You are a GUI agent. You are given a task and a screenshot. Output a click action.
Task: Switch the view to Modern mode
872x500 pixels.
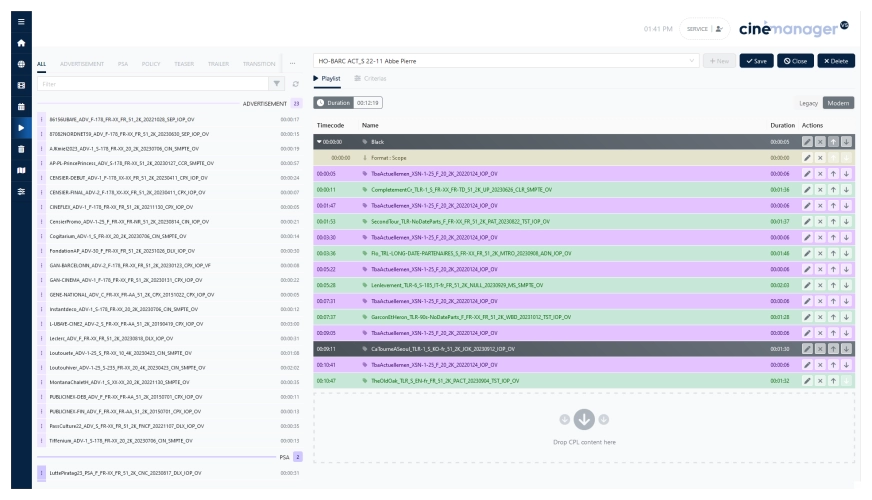click(x=839, y=103)
